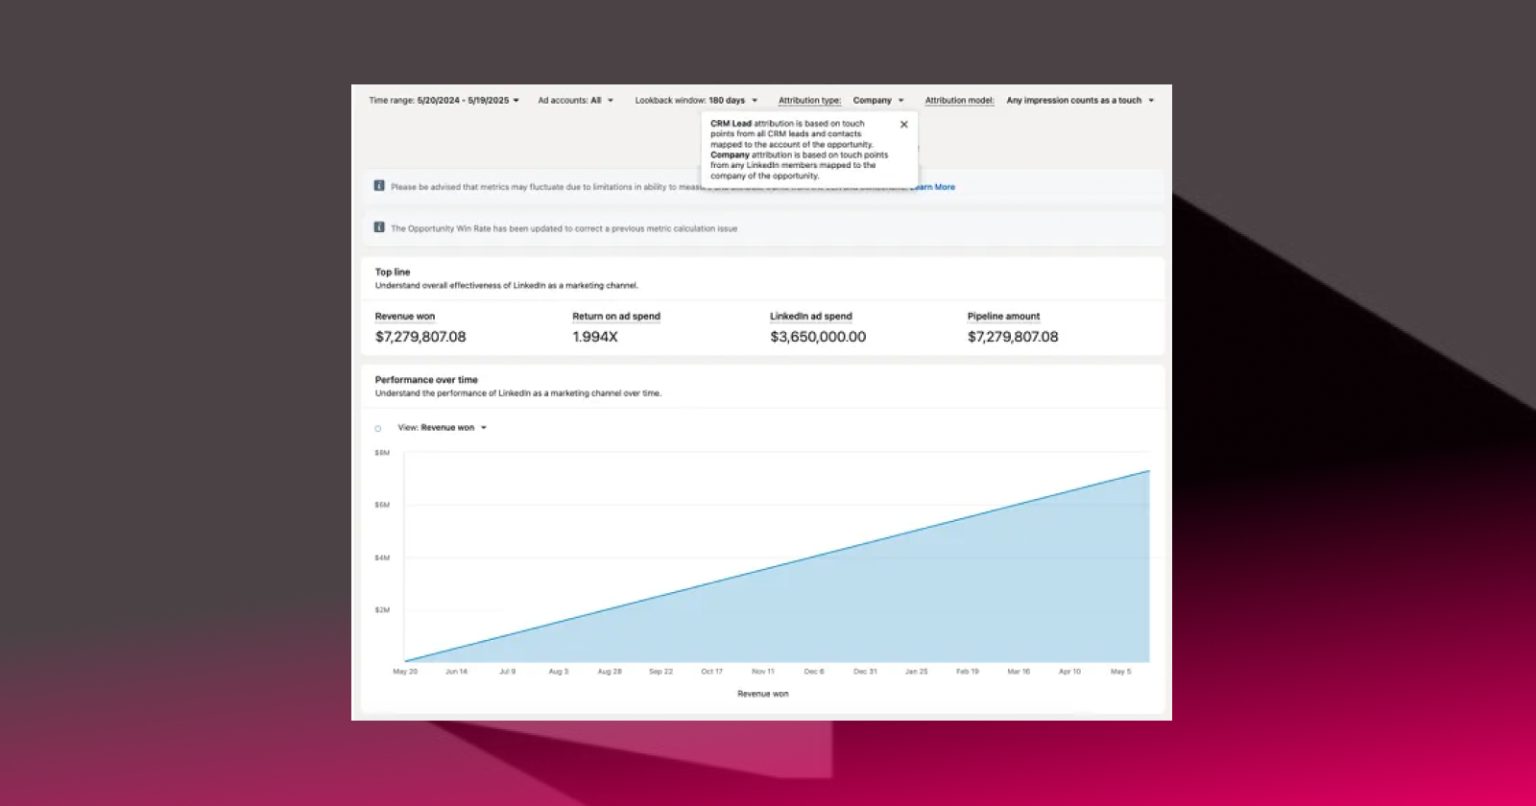The image size is (1536, 806).
Task: Close the attribution type tooltip
Action: click(904, 125)
